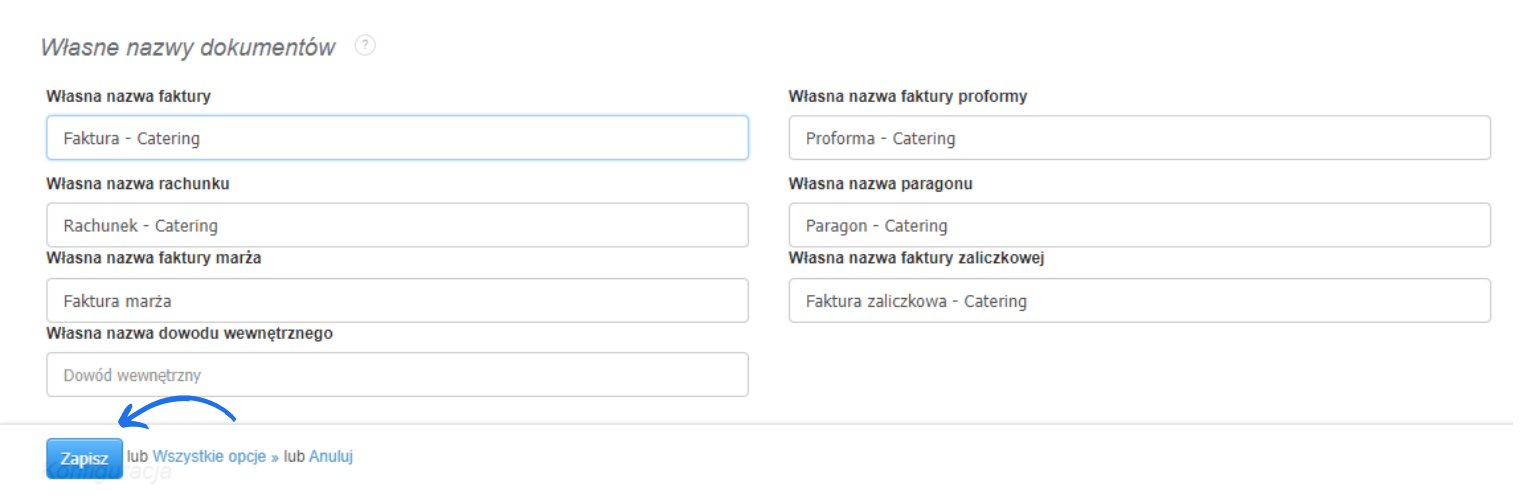Click the Własna nazwa dowodu wewnętrznego label
Image resolution: width=1526 pixels, height=495 pixels.
pyautogui.click(x=189, y=333)
